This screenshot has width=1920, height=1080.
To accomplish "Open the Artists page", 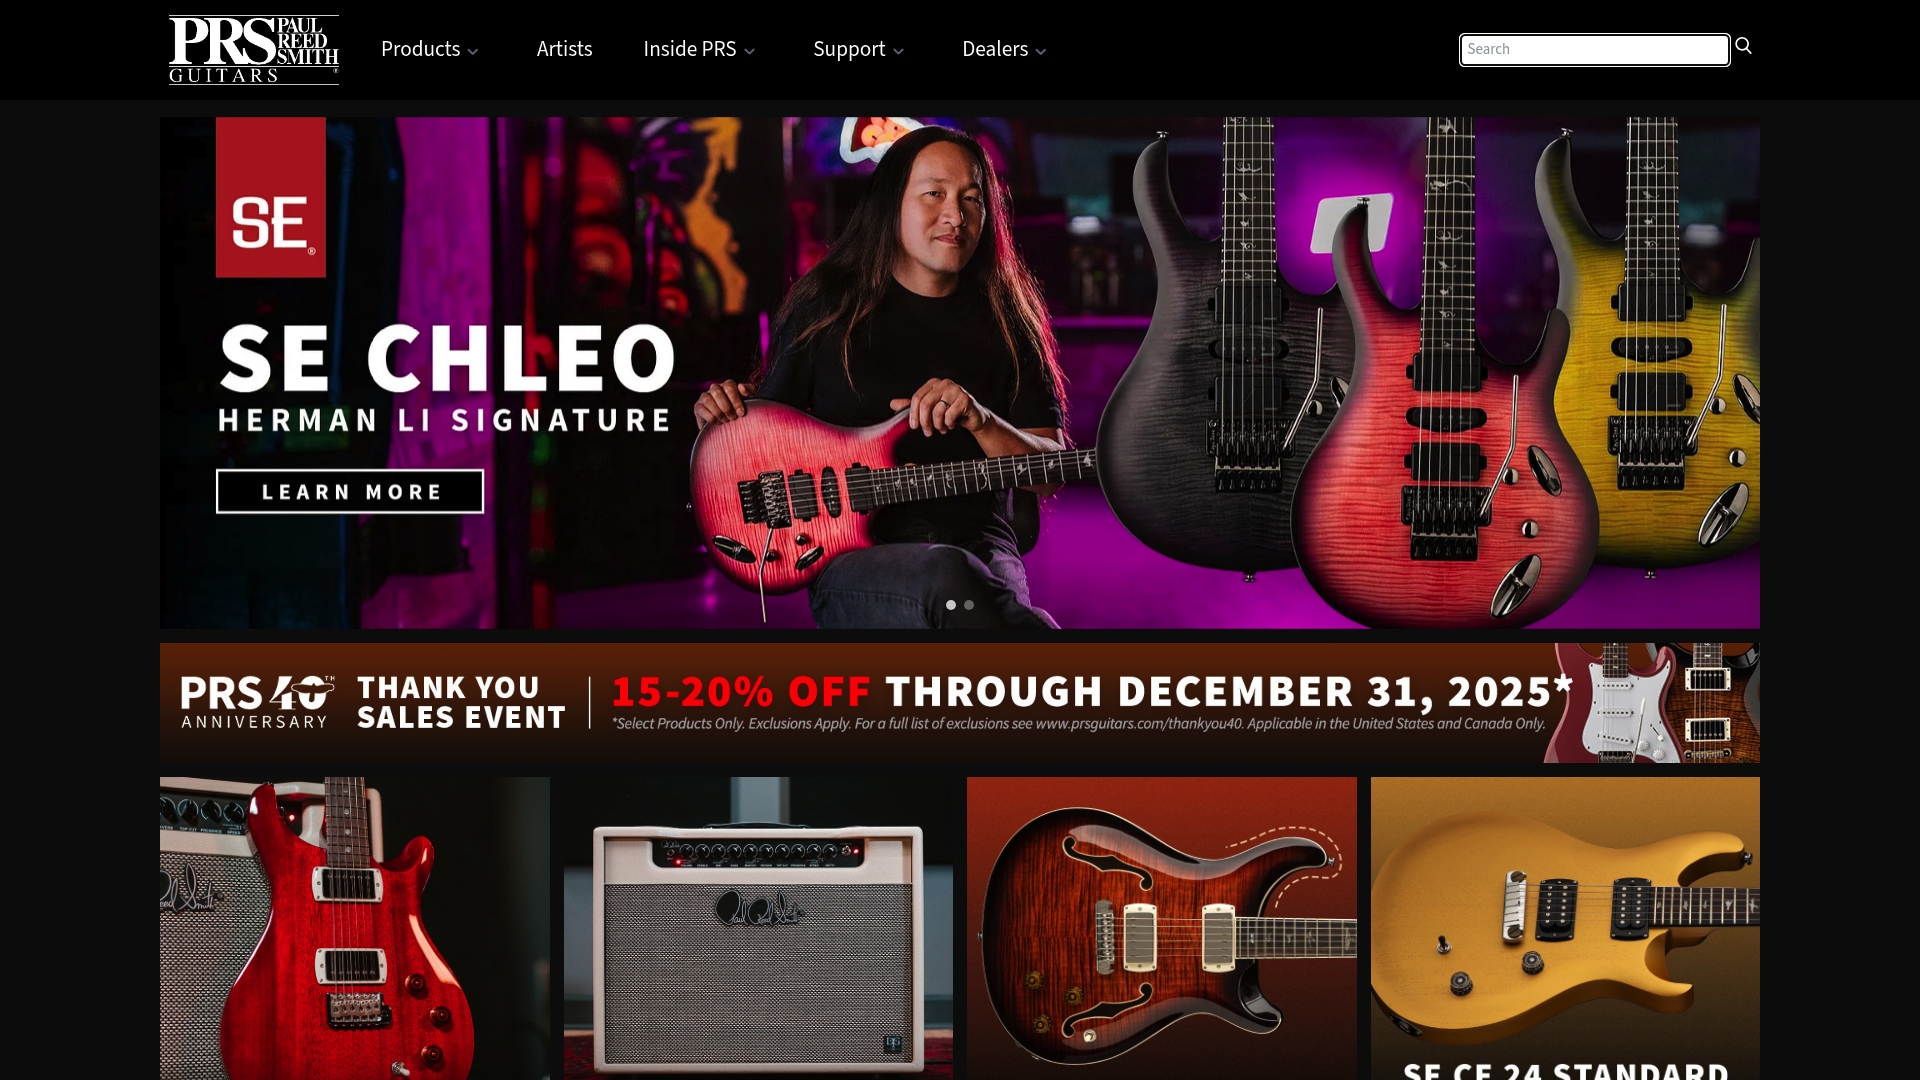I will coord(564,49).
